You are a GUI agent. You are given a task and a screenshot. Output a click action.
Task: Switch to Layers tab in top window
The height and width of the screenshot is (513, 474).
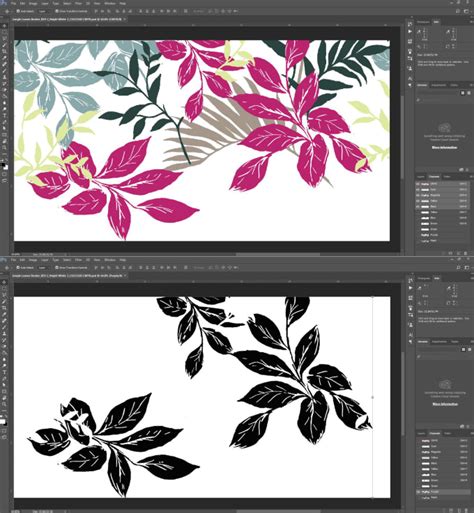[421, 177]
